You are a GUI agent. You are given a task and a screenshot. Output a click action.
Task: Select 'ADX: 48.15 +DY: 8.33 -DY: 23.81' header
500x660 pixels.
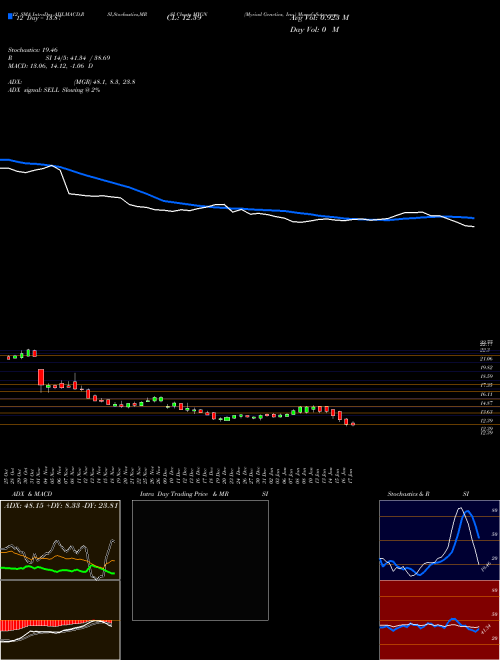click(61, 505)
